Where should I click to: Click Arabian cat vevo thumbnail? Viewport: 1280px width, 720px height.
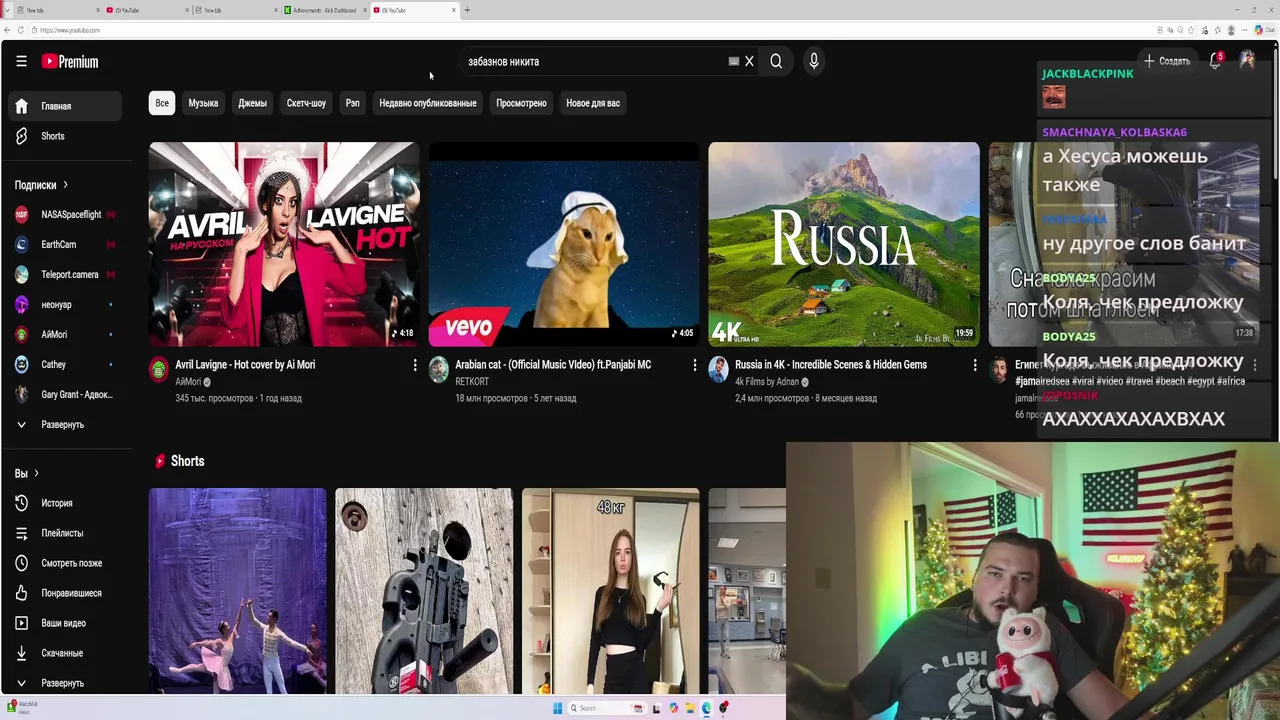click(564, 244)
